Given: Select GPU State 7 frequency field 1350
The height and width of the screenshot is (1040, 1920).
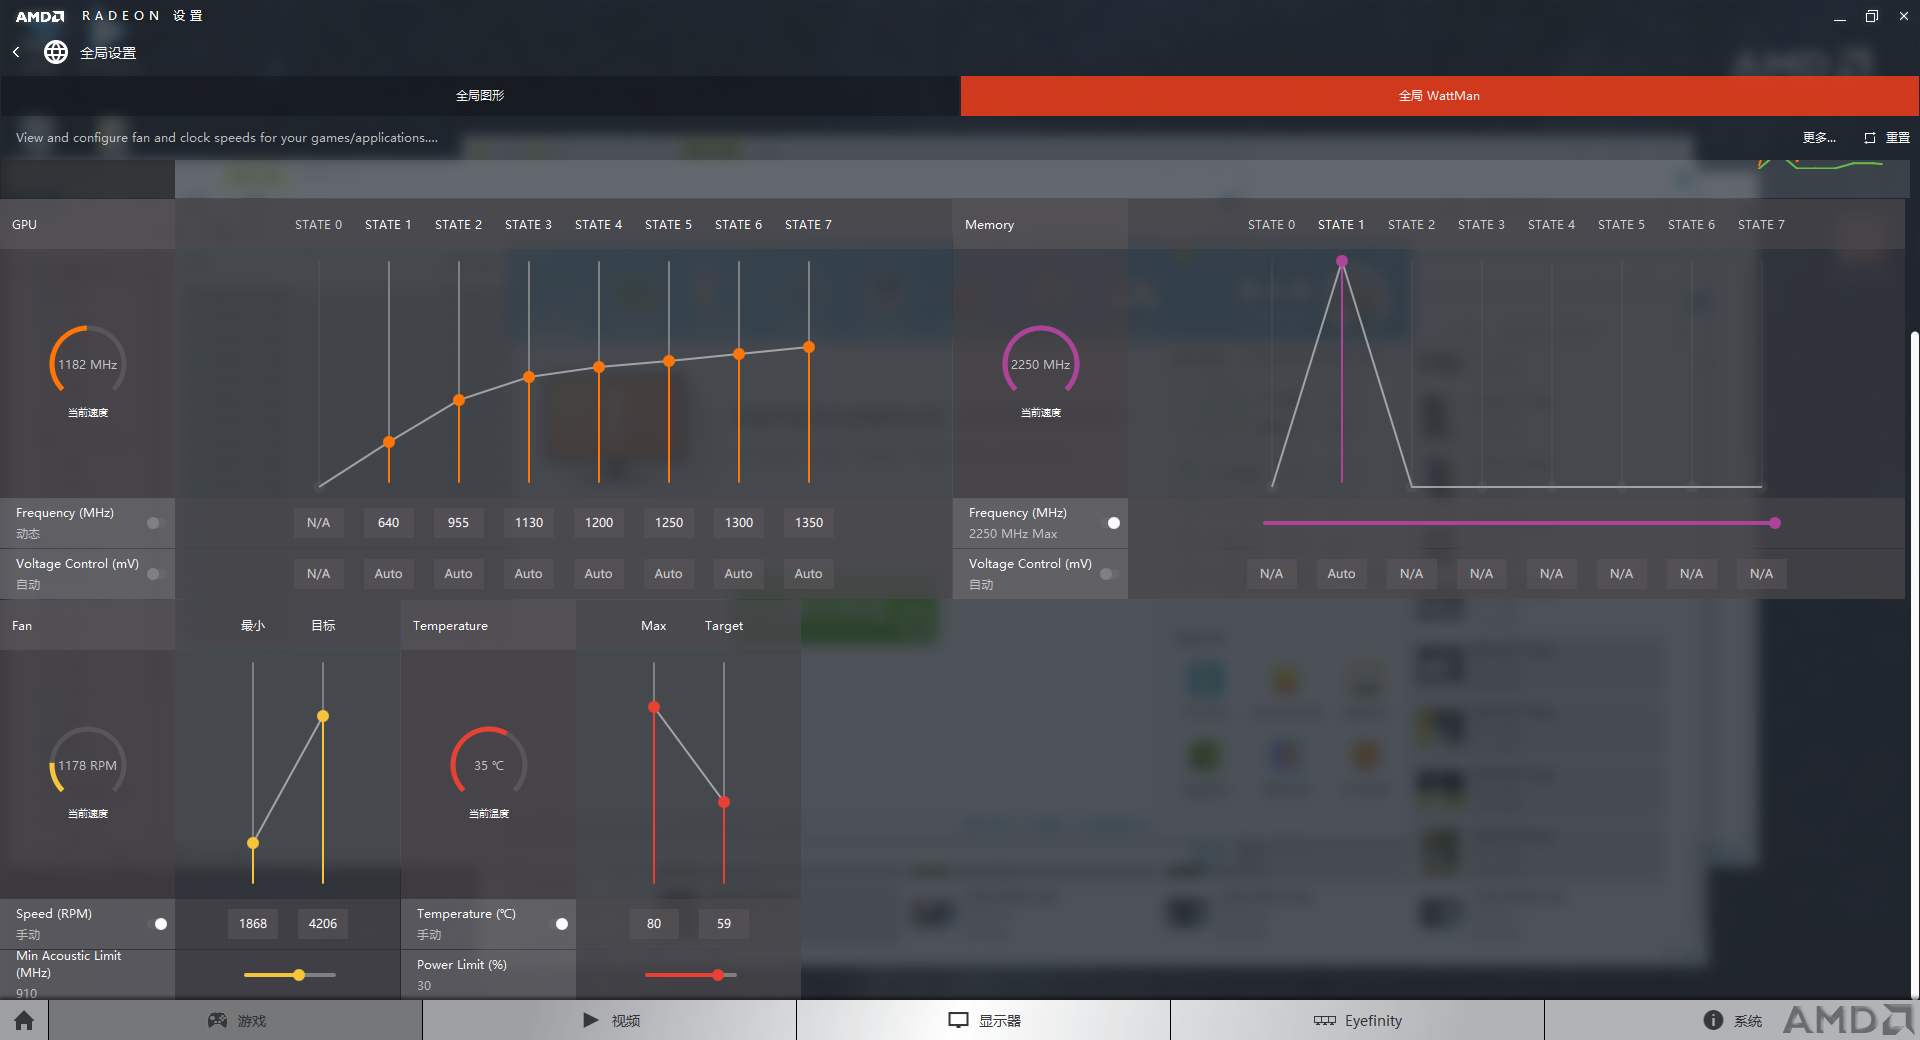Looking at the screenshot, I should click(809, 523).
